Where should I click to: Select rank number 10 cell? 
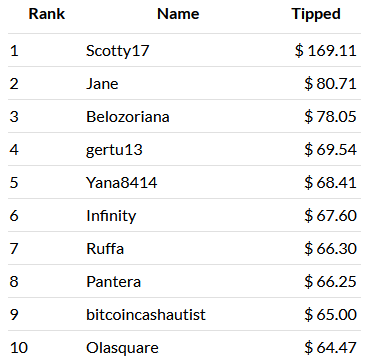[x=19, y=348]
